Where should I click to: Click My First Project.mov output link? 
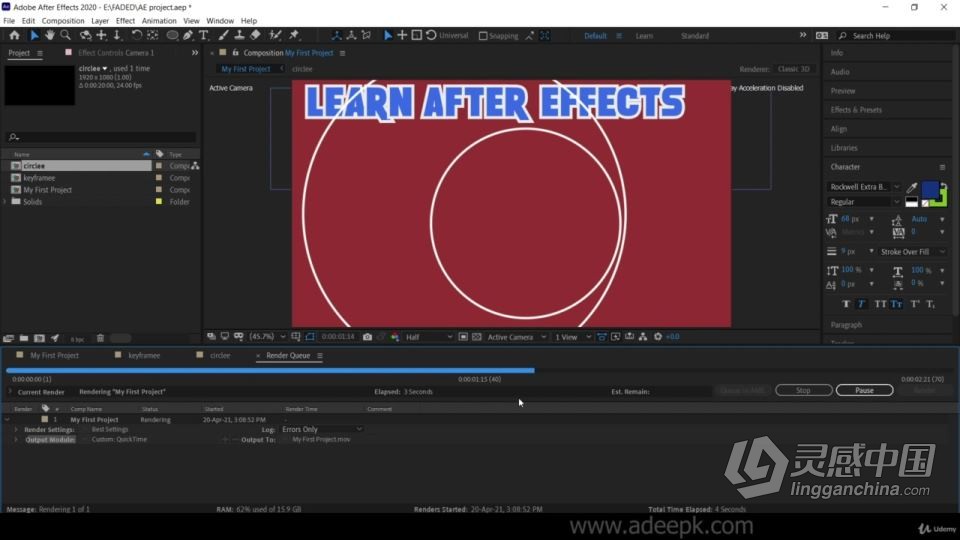pyautogui.click(x=321, y=440)
